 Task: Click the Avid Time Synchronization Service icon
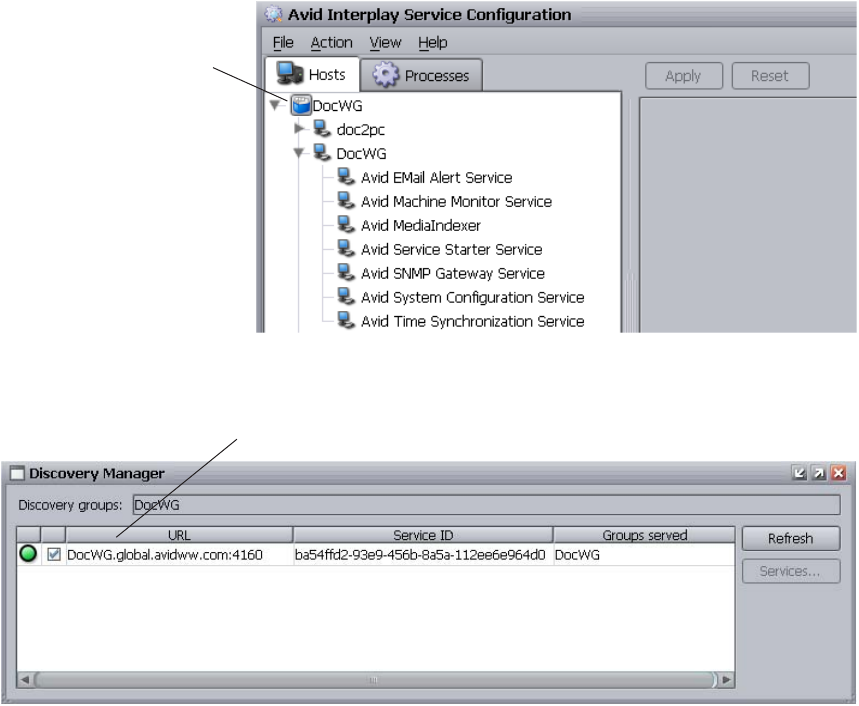(346, 321)
